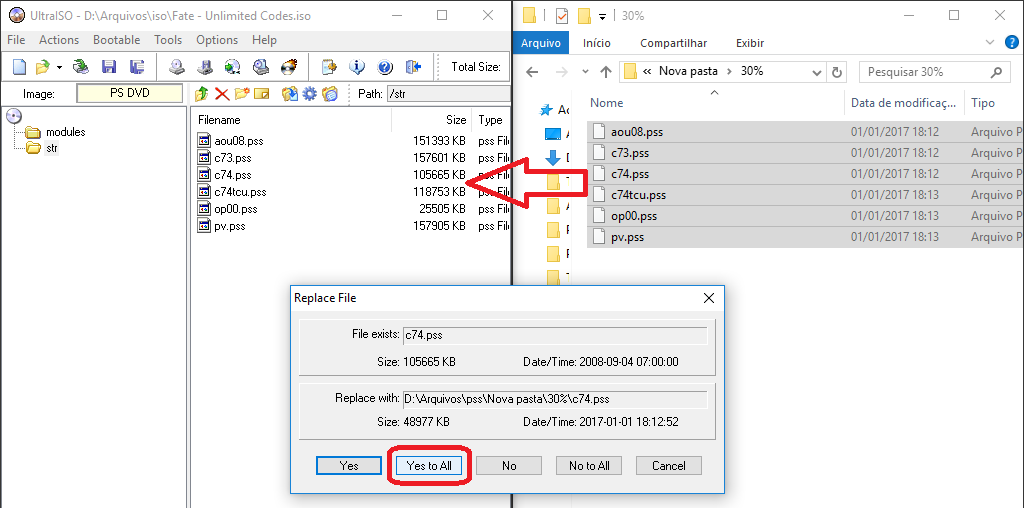
Task: Click the red X delete icon
Action: [x=223, y=94]
